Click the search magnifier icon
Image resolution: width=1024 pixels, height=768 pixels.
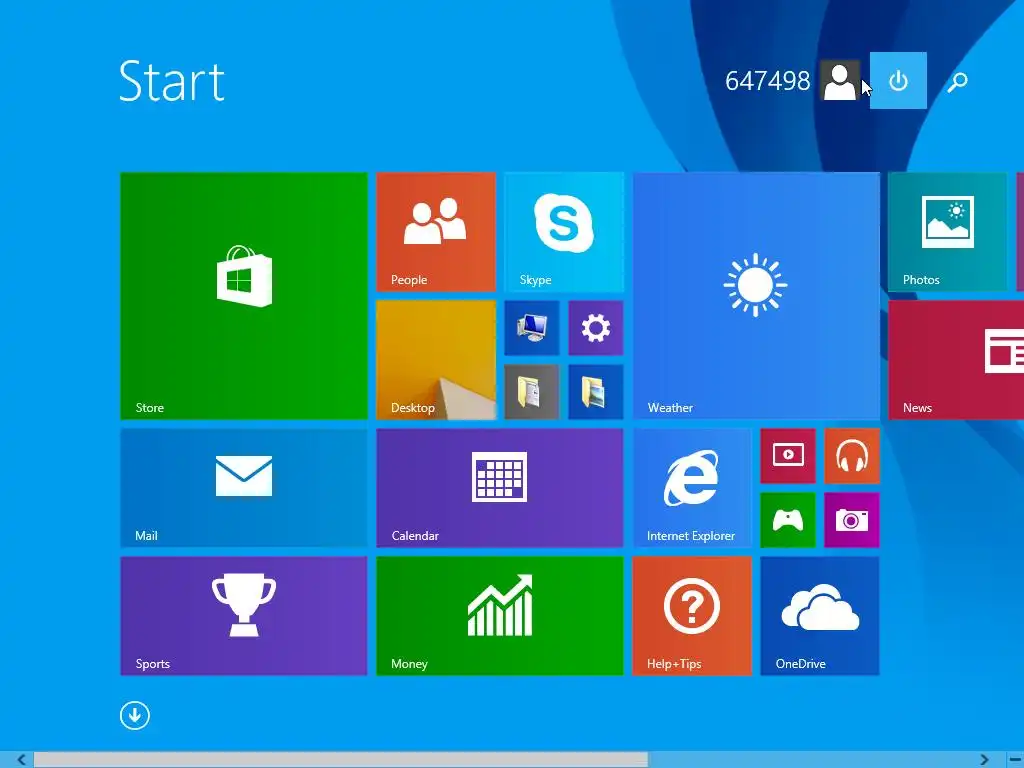[x=957, y=82]
